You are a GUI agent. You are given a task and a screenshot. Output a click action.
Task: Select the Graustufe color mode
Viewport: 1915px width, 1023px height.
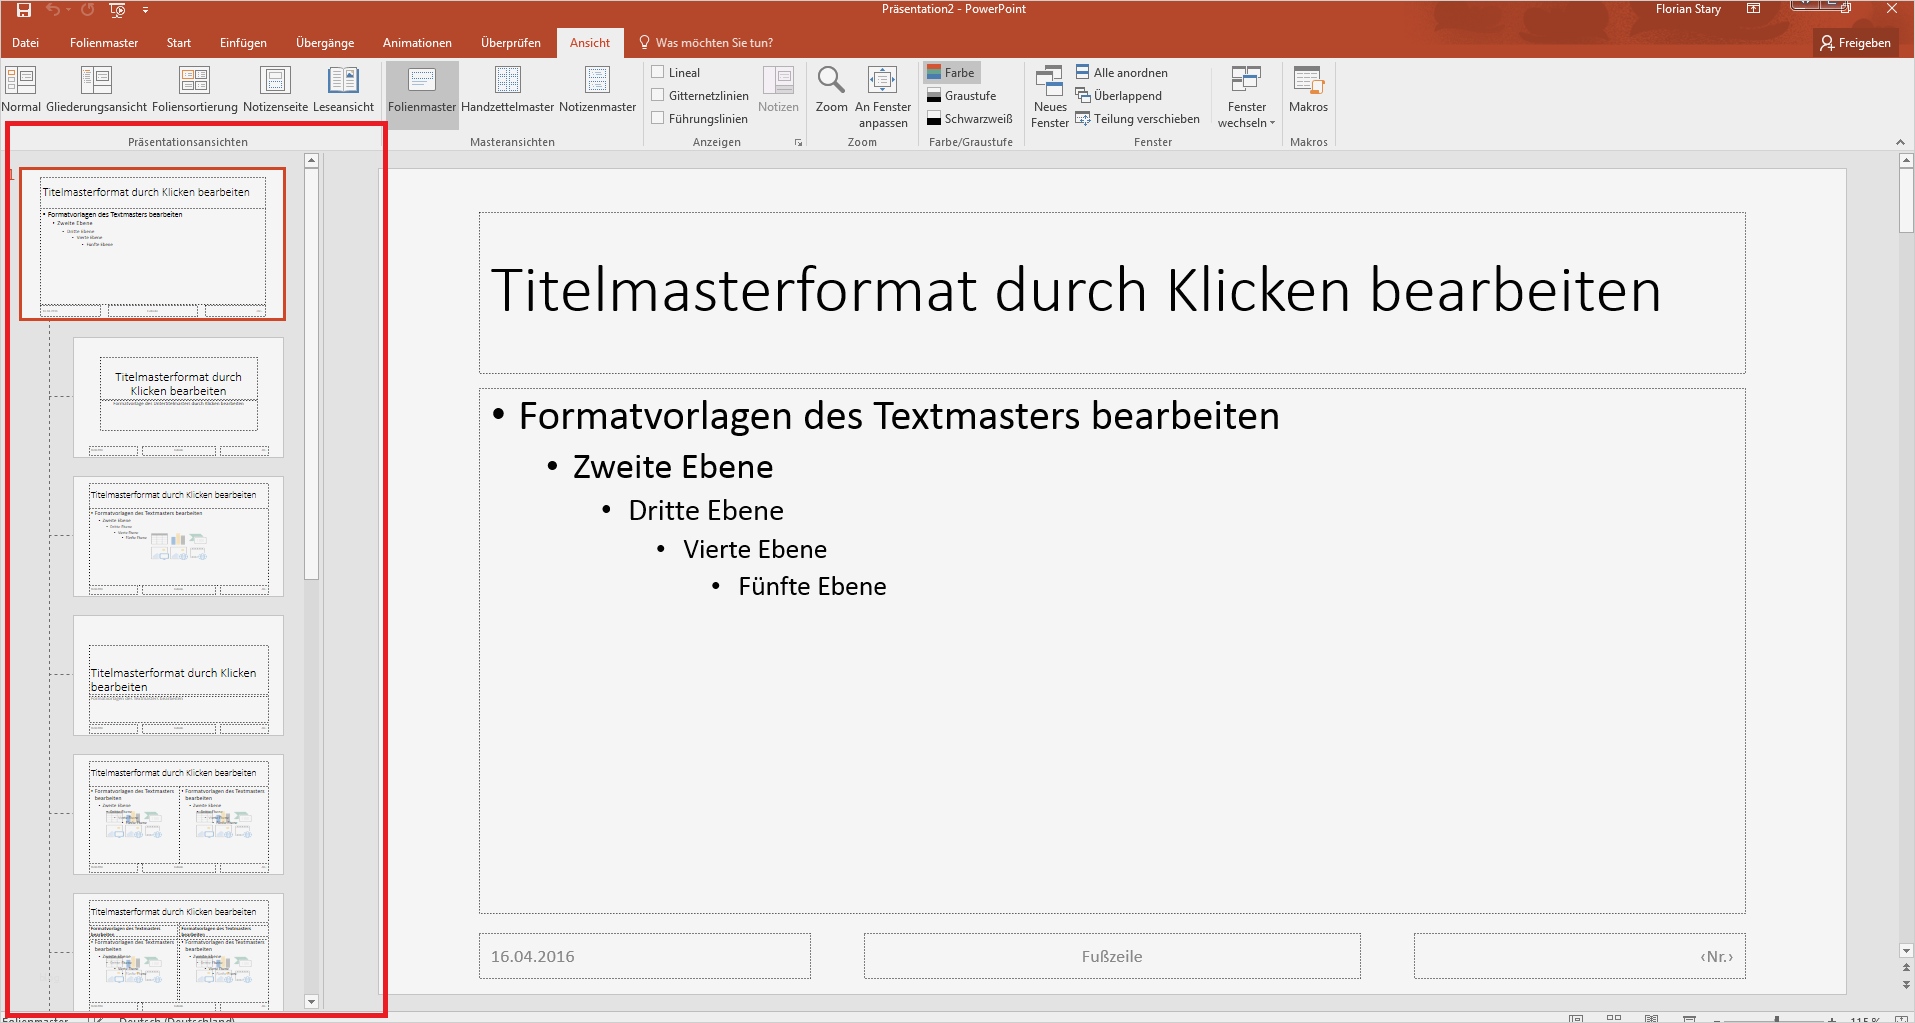(x=961, y=96)
